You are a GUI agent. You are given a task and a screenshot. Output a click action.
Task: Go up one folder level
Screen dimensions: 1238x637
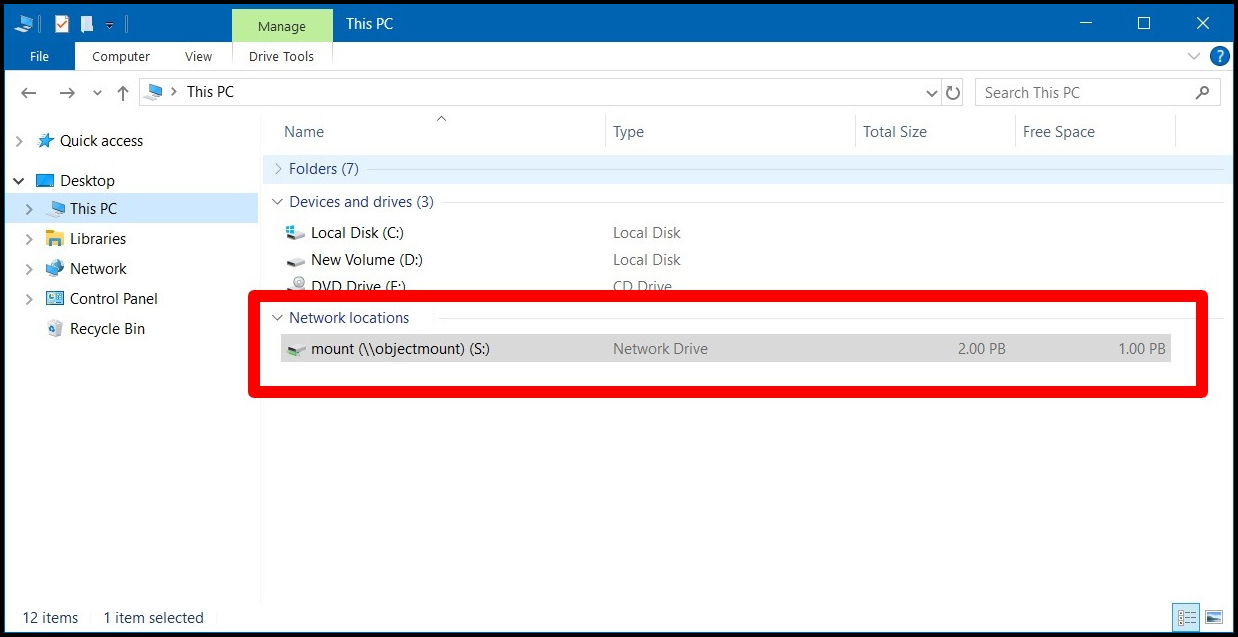tap(123, 92)
